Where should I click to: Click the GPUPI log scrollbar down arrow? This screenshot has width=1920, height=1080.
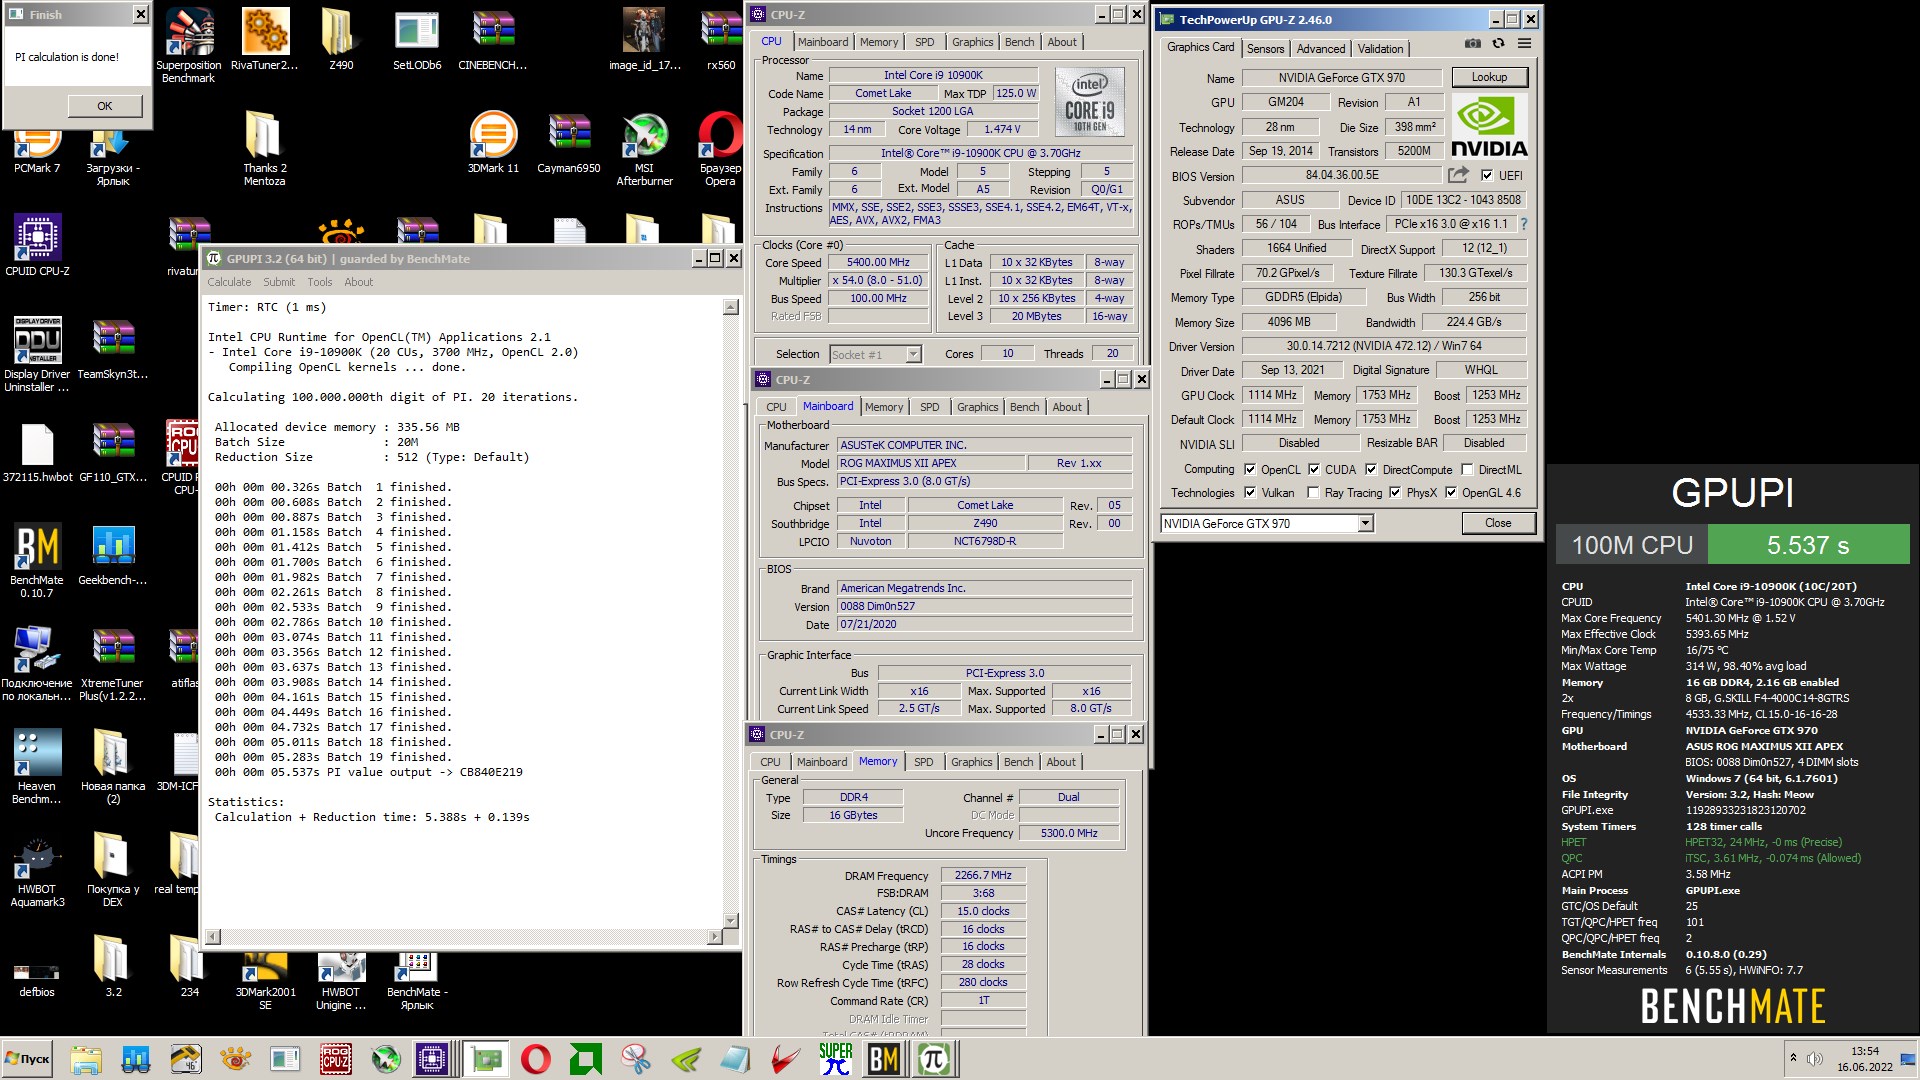(730, 920)
